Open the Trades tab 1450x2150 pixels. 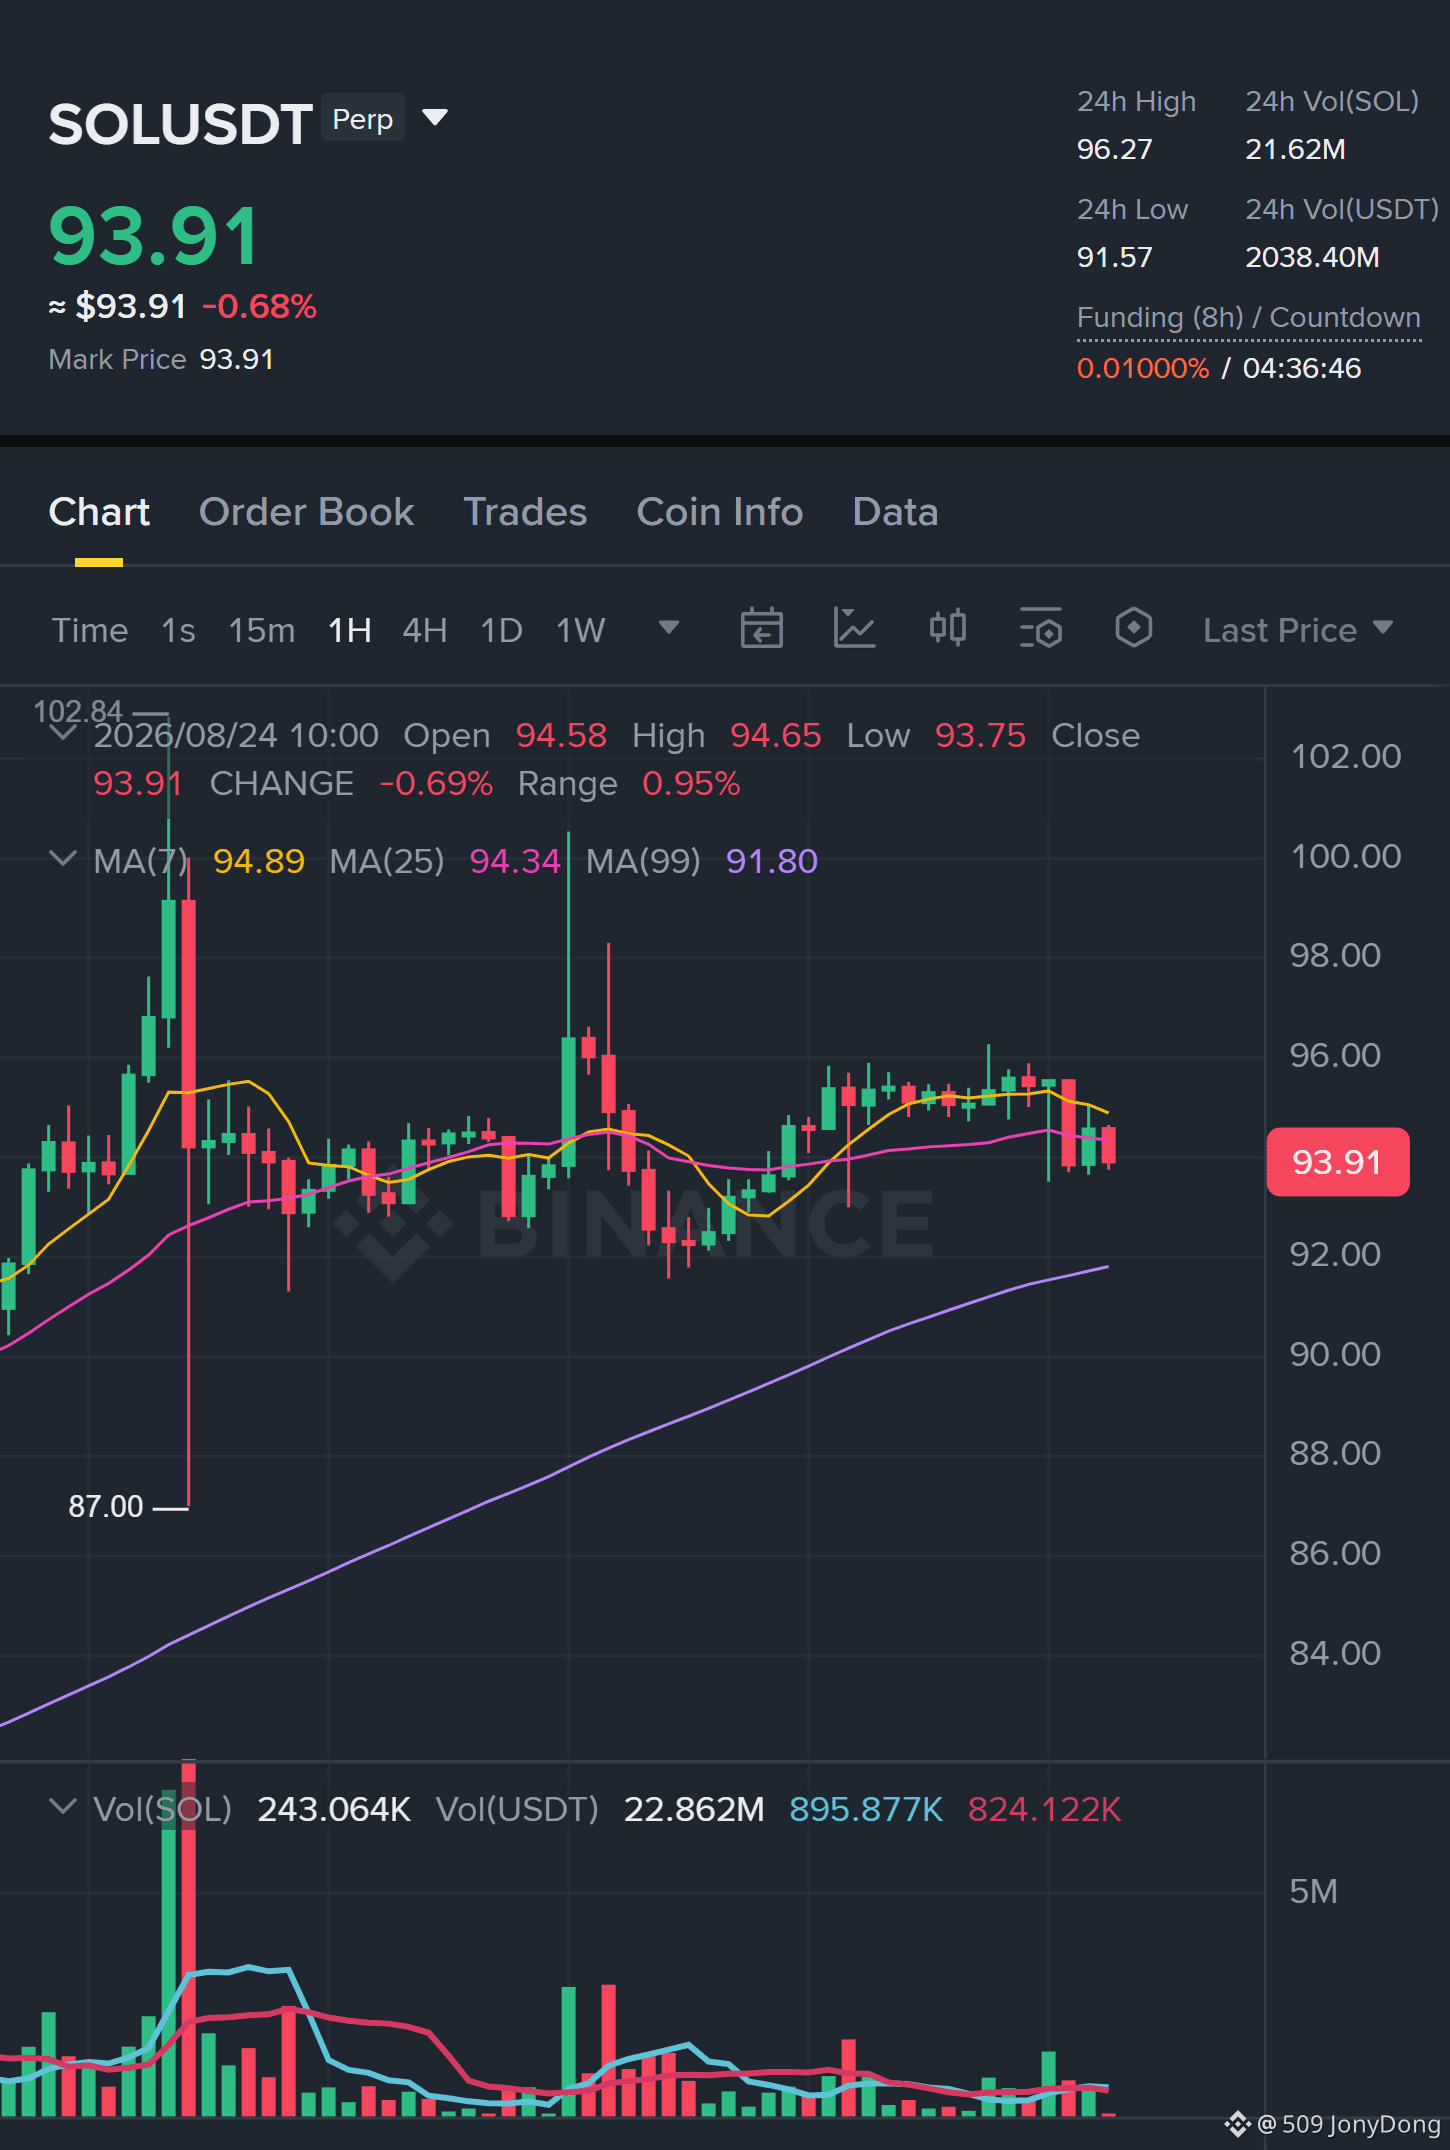click(x=525, y=512)
